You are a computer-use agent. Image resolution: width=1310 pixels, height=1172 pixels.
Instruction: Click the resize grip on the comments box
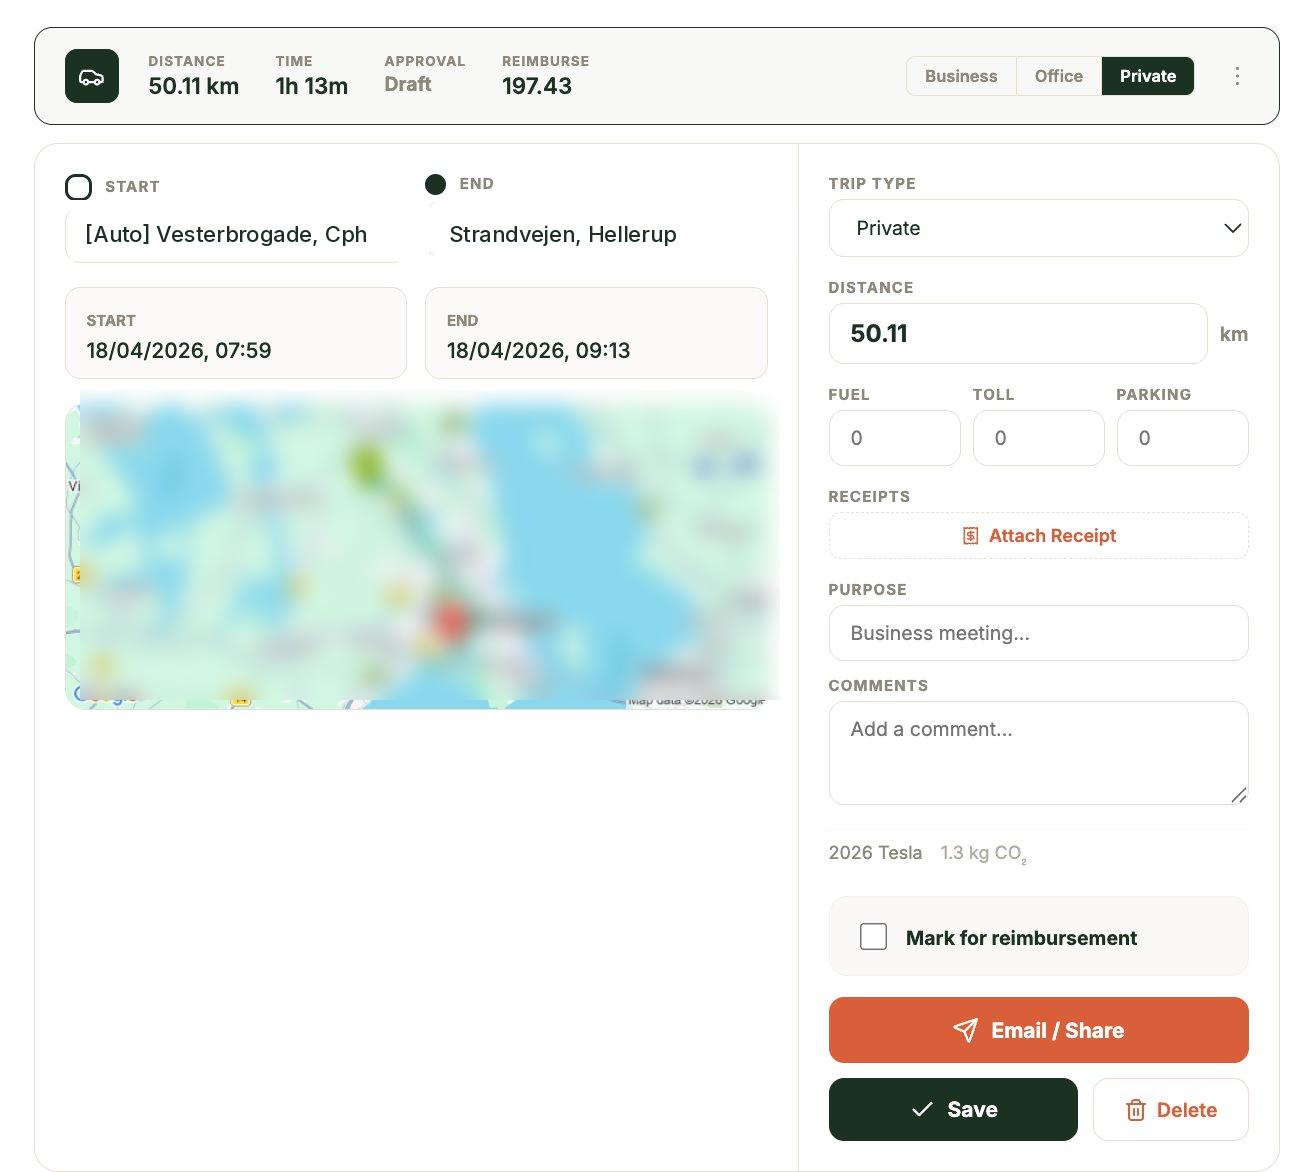tap(1240, 796)
